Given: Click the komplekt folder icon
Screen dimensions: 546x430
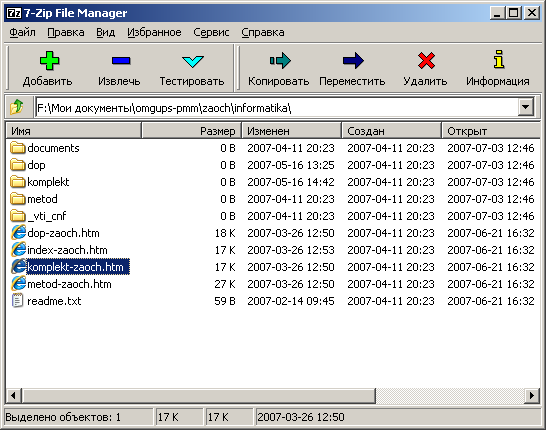Looking at the screenshot, I should 17,182.
